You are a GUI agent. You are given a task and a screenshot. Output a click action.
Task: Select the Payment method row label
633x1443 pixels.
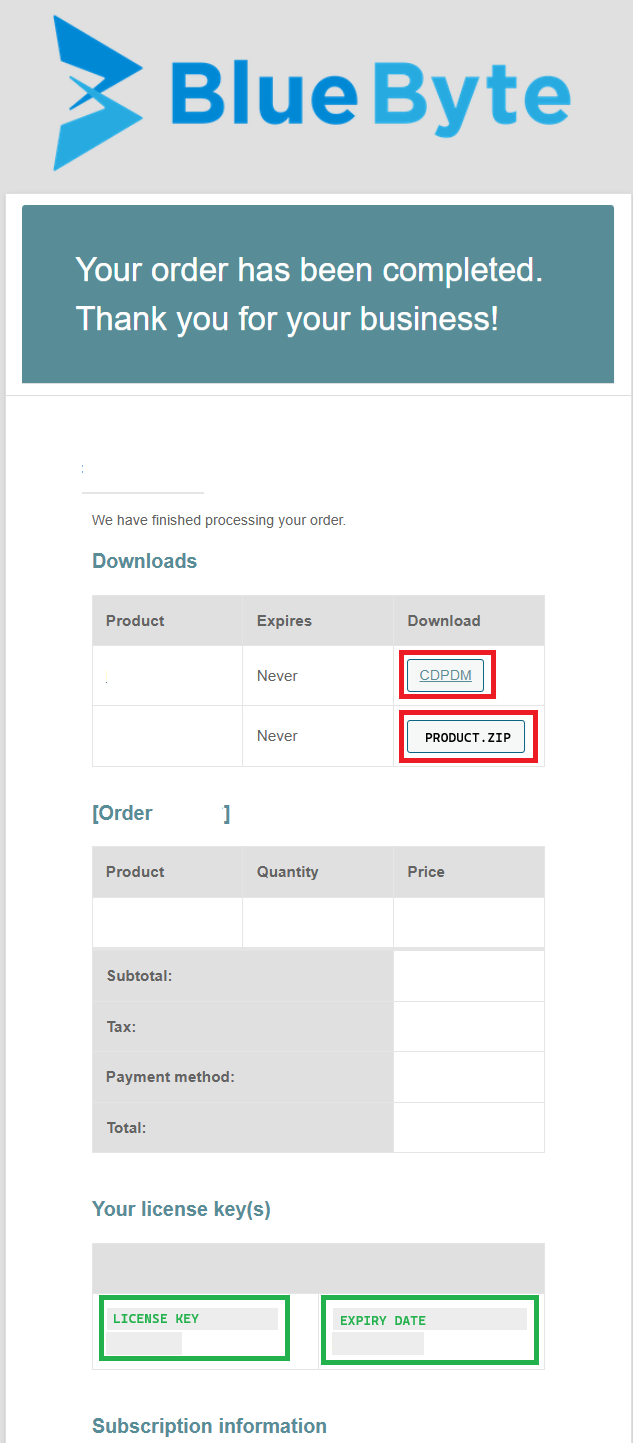click(170, 1077)
